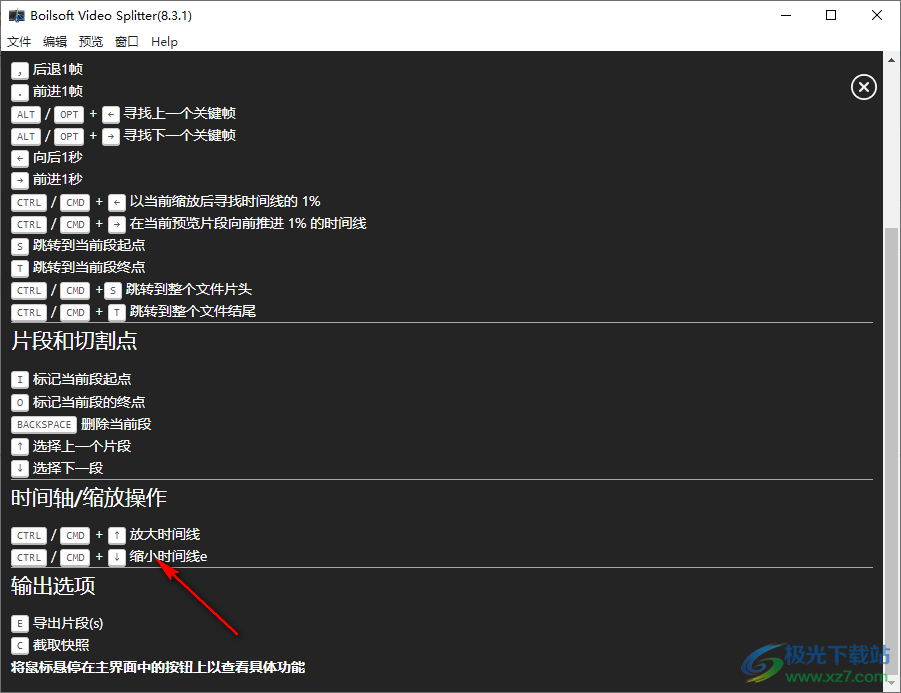Select the text 选择上一个片段
This screenshot has height=693, width=901.
82,446
